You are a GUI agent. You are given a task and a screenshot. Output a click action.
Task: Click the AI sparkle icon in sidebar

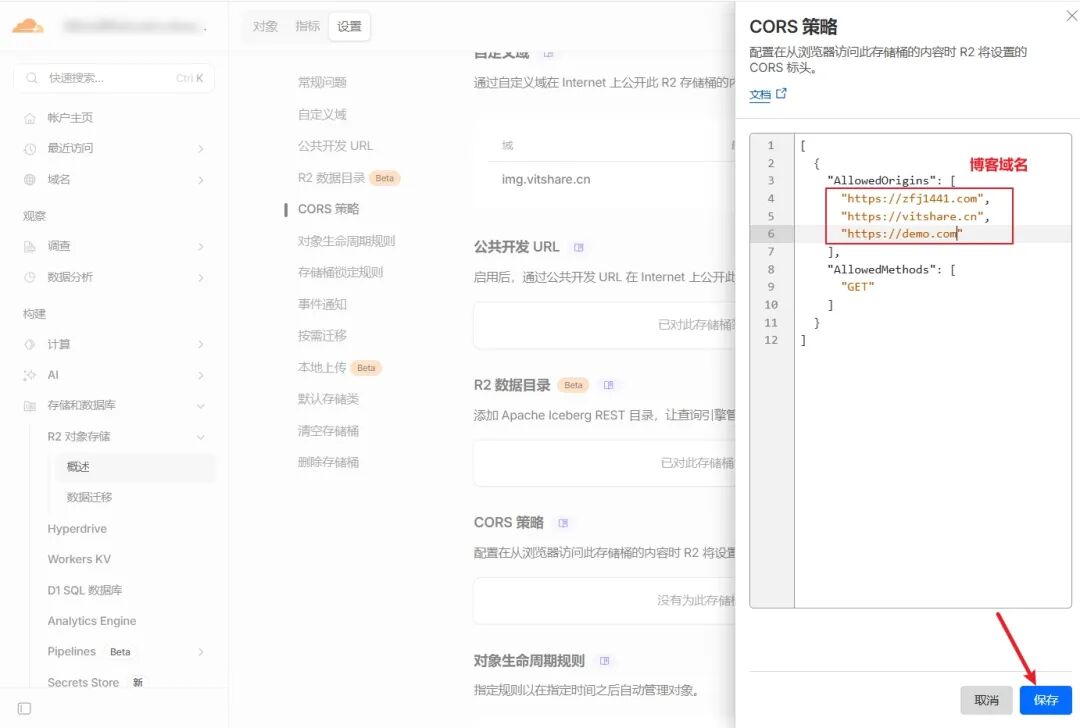point(30,375)
